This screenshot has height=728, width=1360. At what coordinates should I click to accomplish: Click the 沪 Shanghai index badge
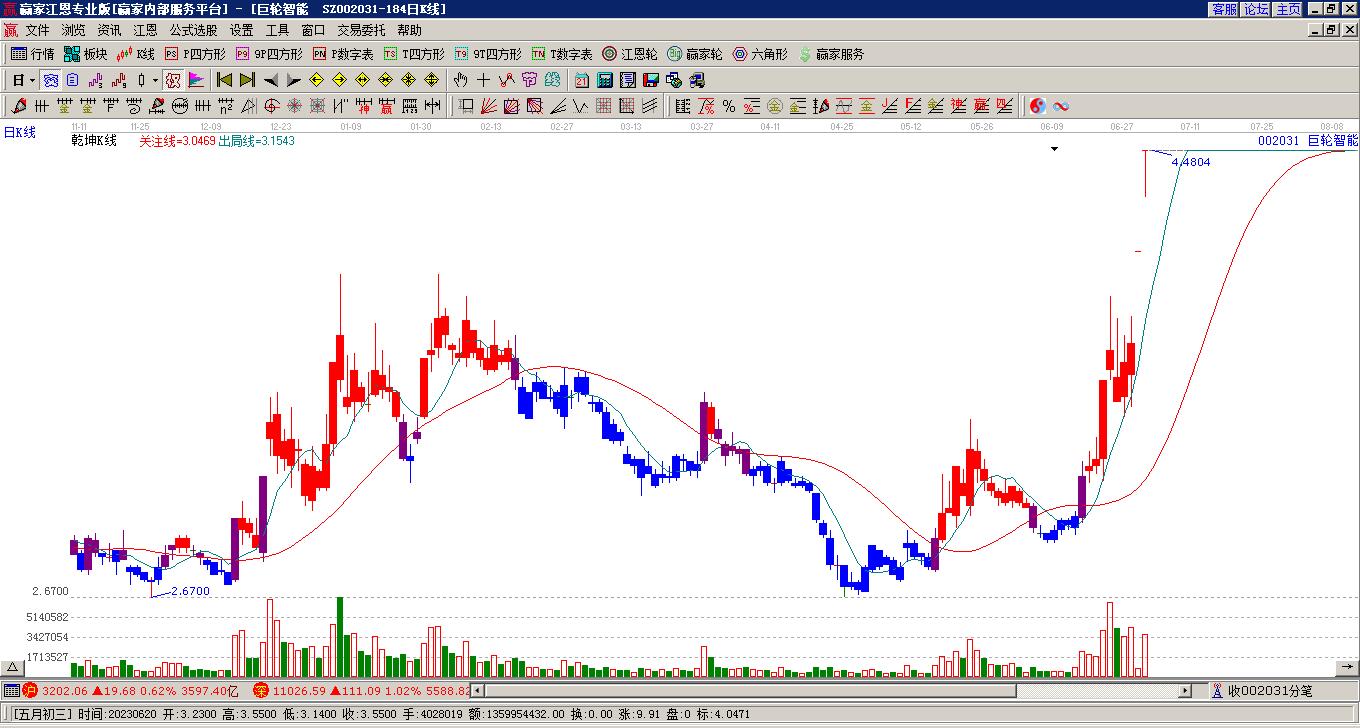click(x=30, y=690)
